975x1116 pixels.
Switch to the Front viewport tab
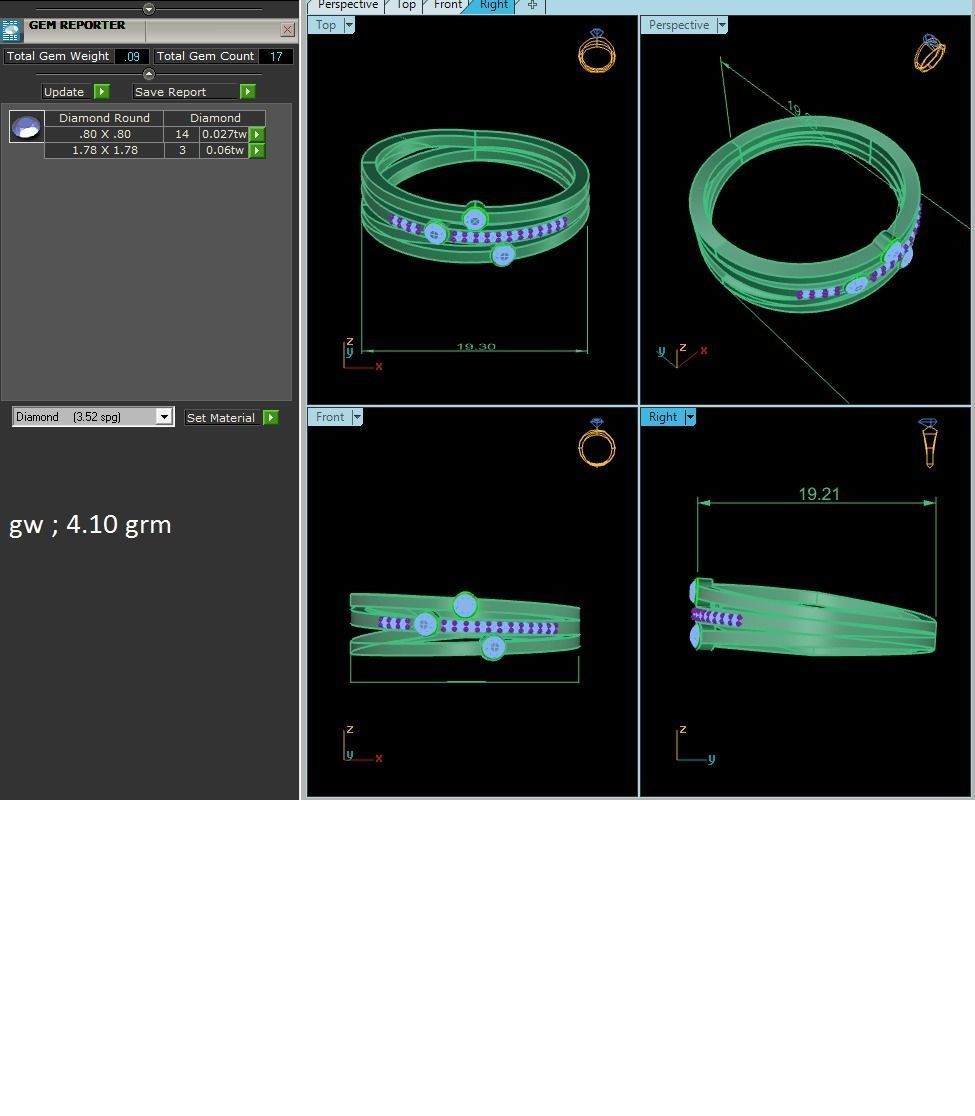coord(448,6)
